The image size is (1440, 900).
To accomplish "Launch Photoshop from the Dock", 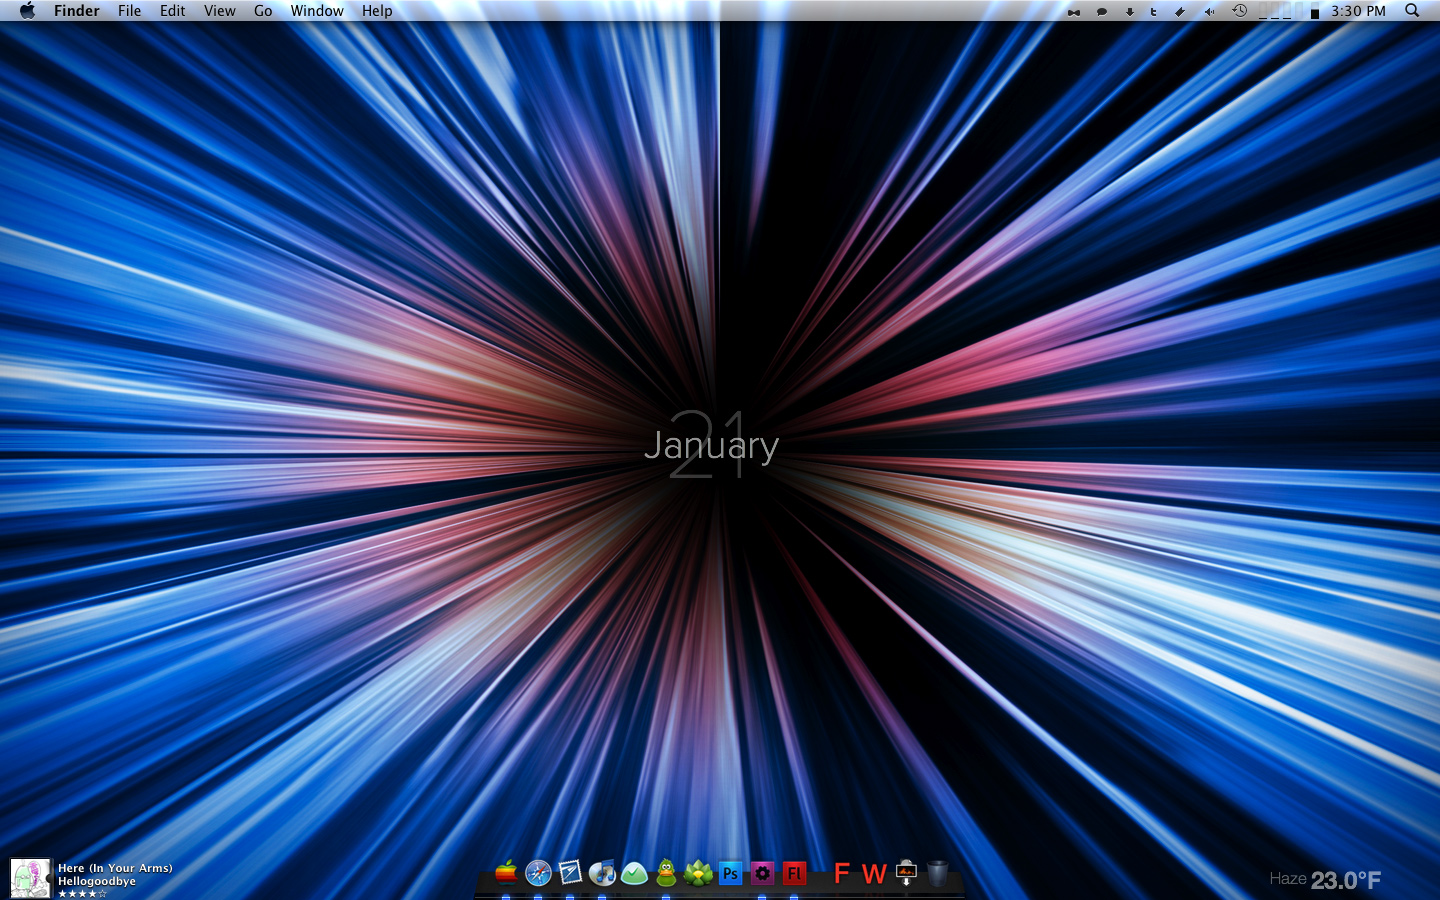I will [x=730, y=873].
